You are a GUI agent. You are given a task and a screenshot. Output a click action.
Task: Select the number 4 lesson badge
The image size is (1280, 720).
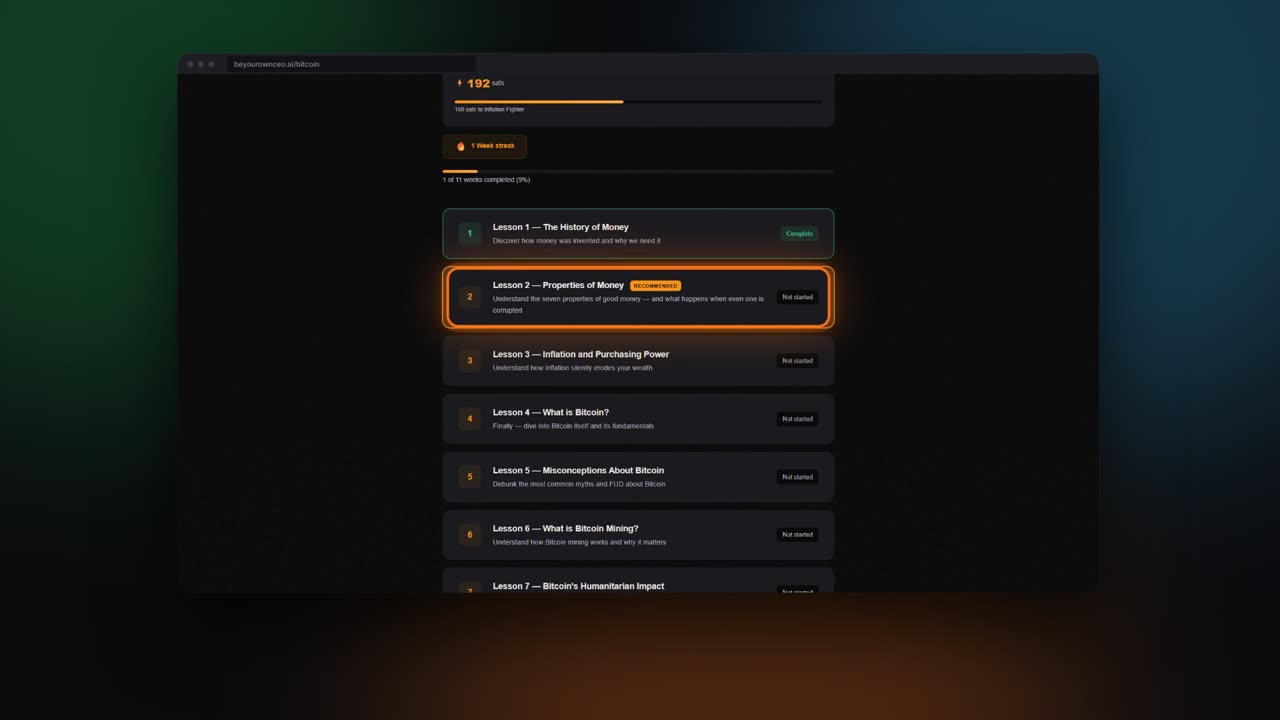(470, 419)
